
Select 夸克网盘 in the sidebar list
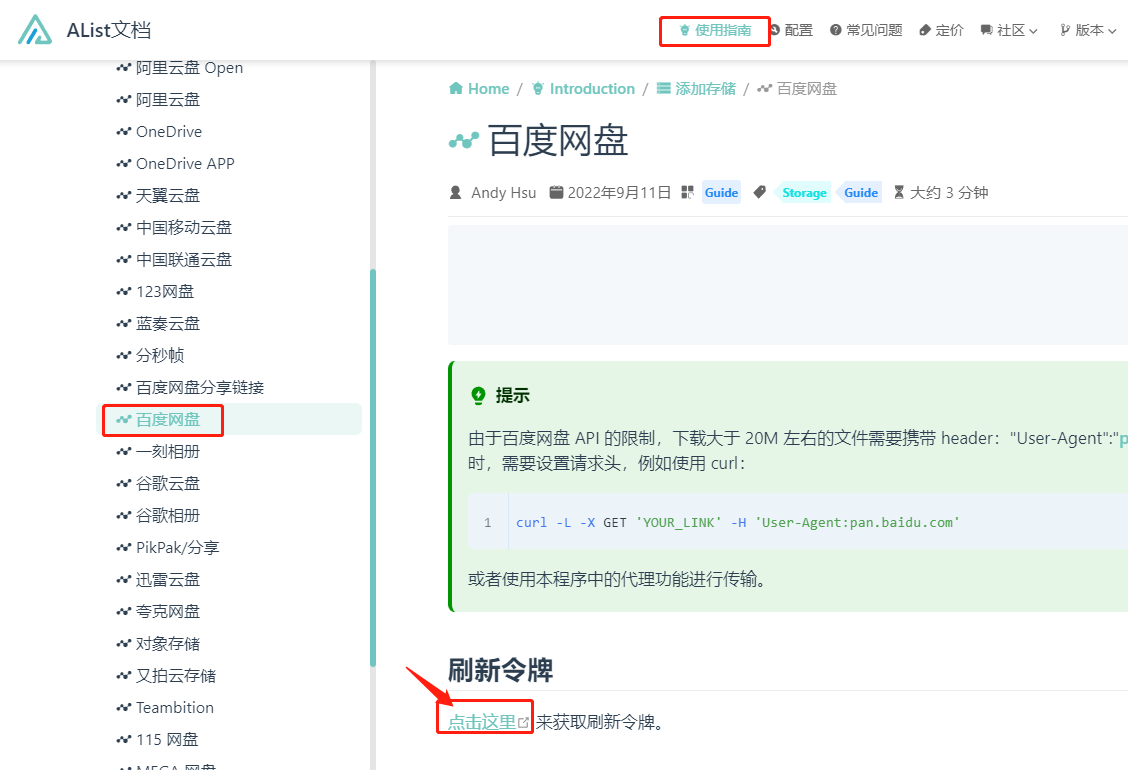pos(168,611)
